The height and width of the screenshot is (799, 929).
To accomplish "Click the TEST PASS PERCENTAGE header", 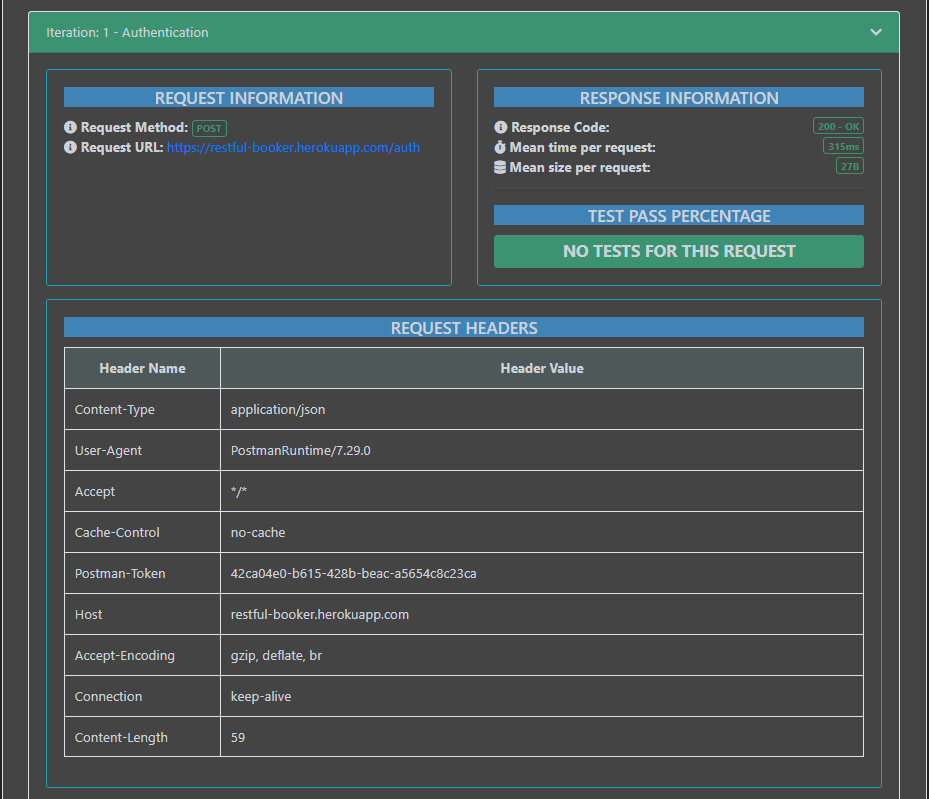I will coord(679,215).
